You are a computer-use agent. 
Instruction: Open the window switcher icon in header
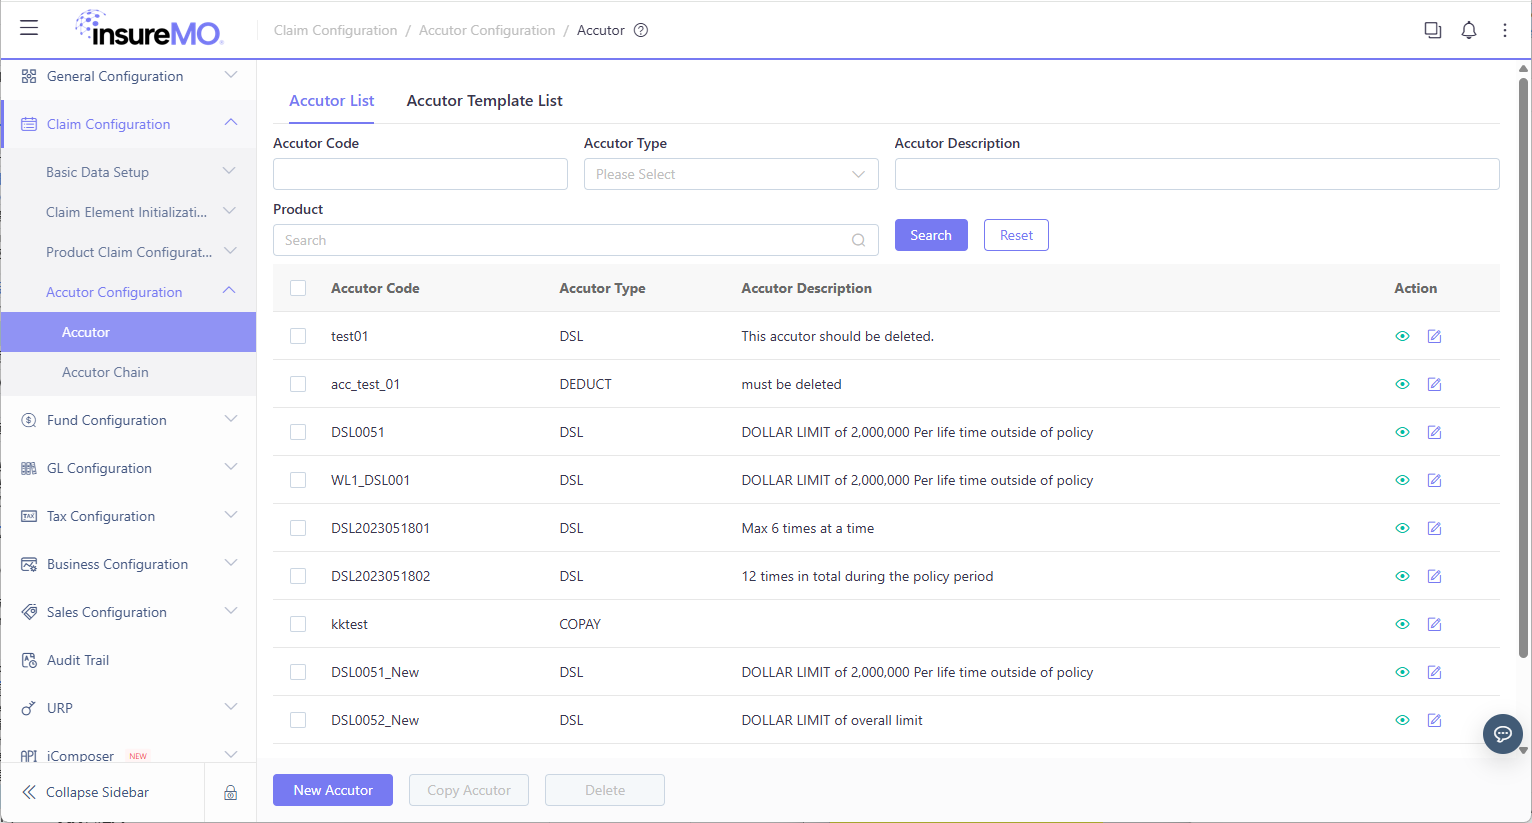click(1433, 30)
